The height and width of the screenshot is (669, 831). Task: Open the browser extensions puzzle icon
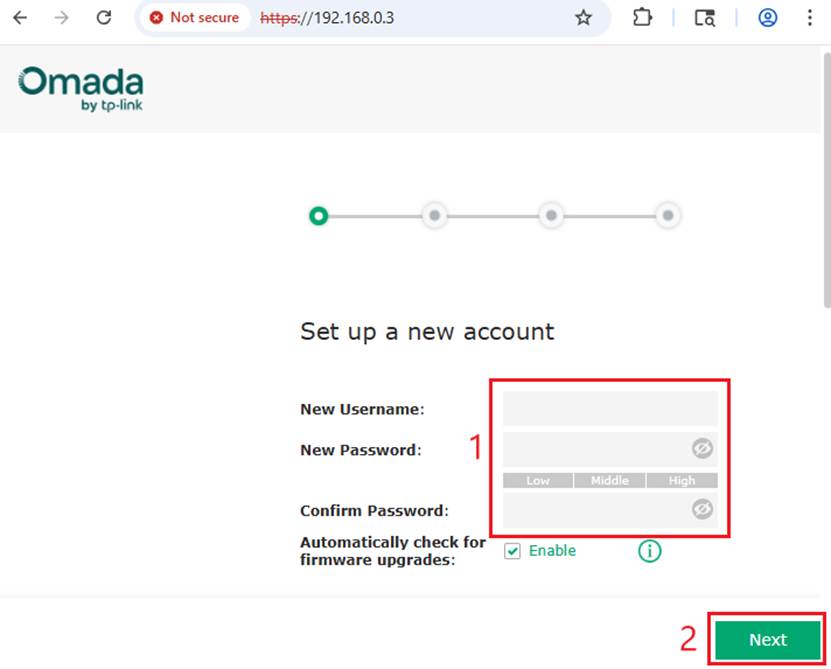pos(642,18)
